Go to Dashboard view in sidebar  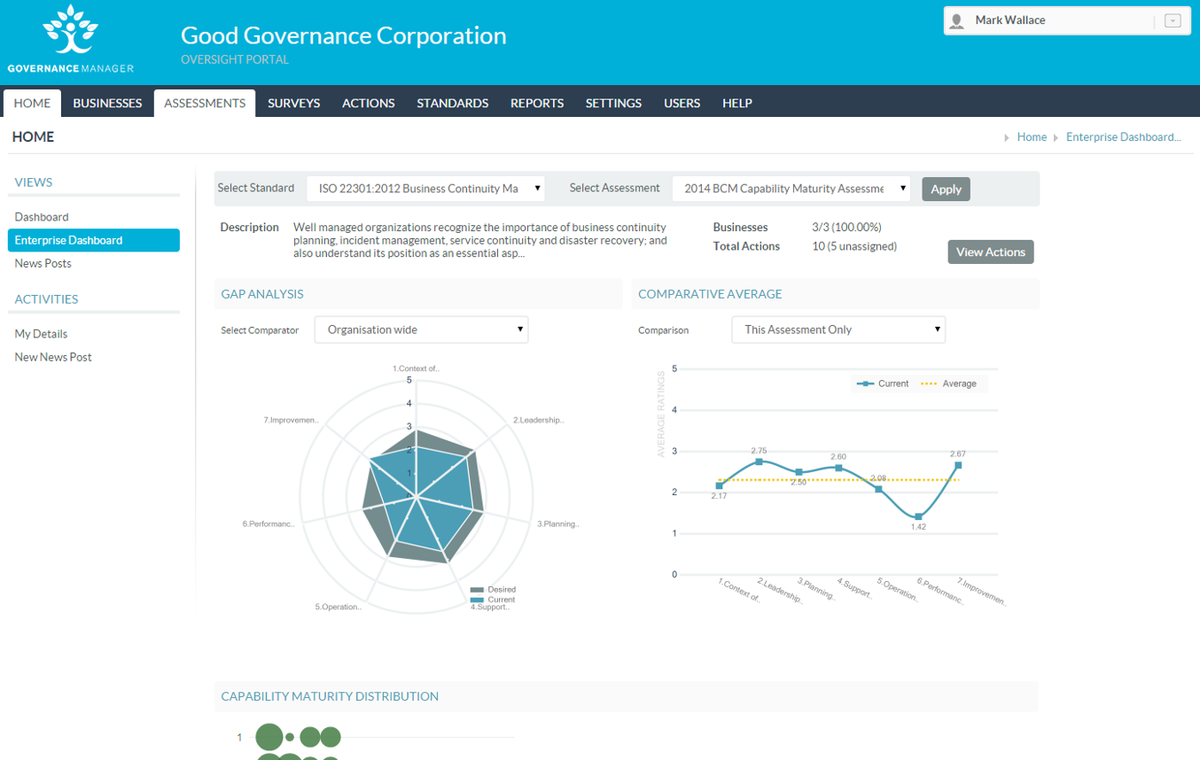tap(42, 217)
